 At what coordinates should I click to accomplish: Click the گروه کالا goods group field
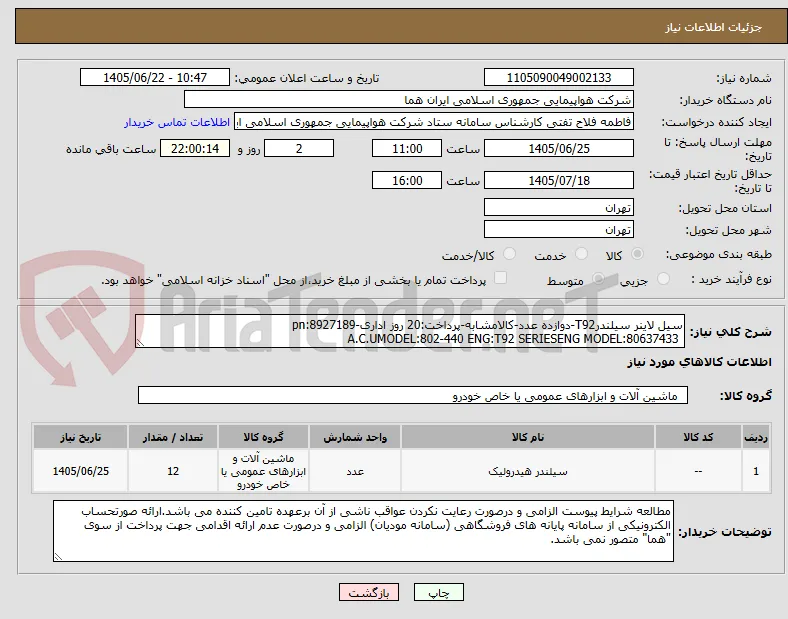pyautogui.click(x=413, y=395)
